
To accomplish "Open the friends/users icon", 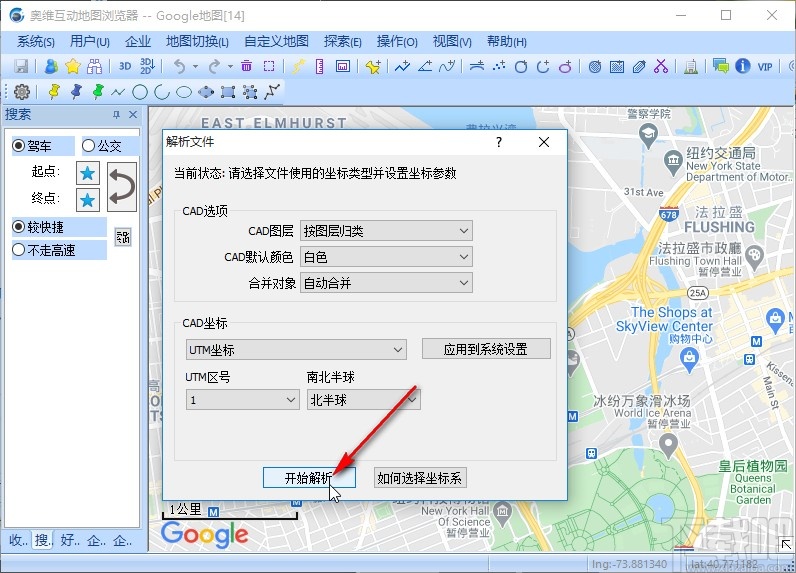I will (x=51, y=66).
